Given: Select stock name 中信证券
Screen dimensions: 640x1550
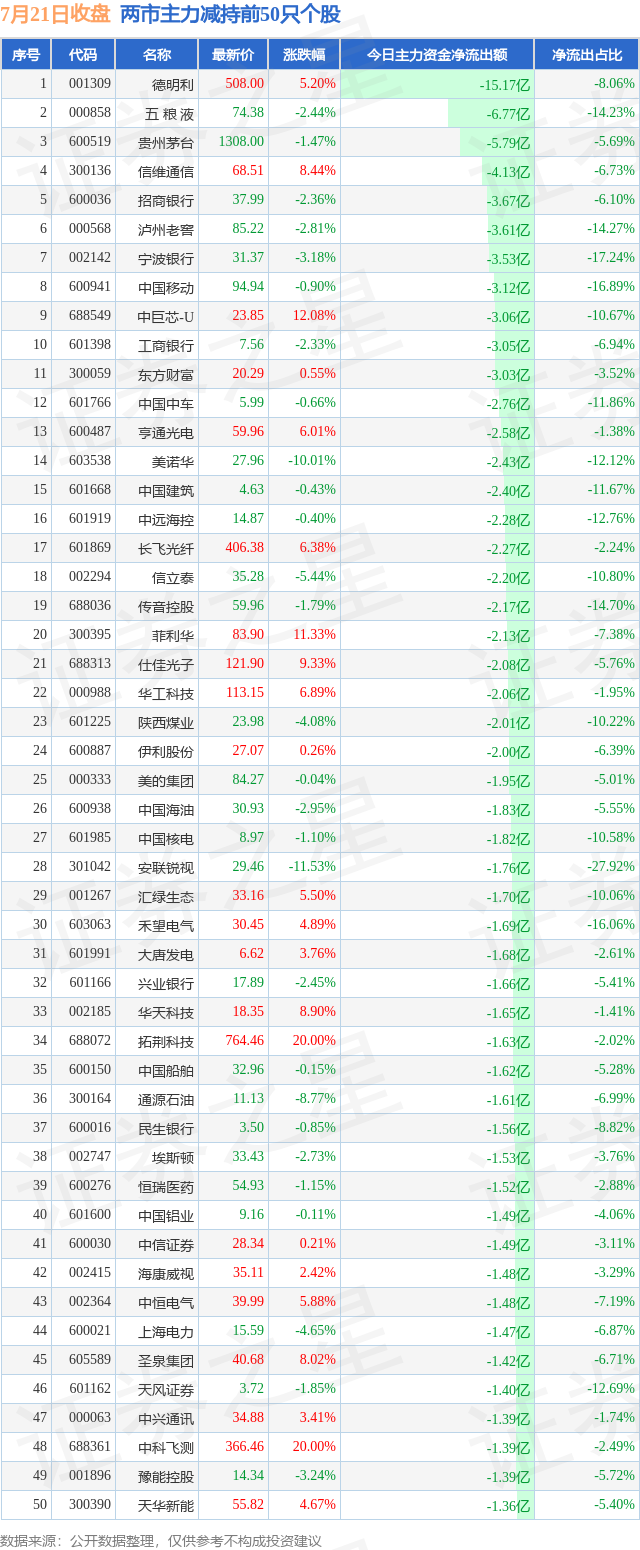Looking at the screenshot, I should [166, 1245].
